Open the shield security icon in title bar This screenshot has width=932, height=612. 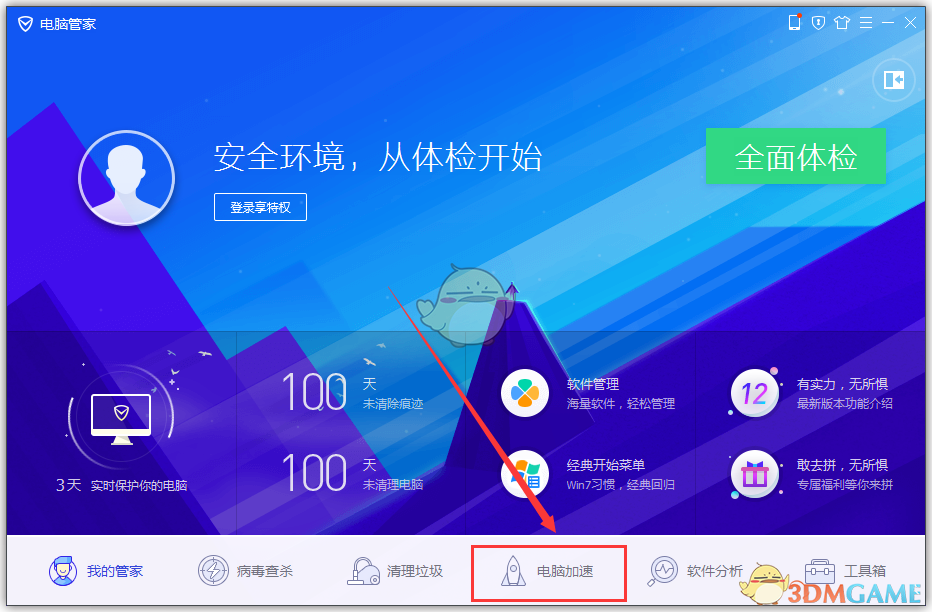[818, 23]
